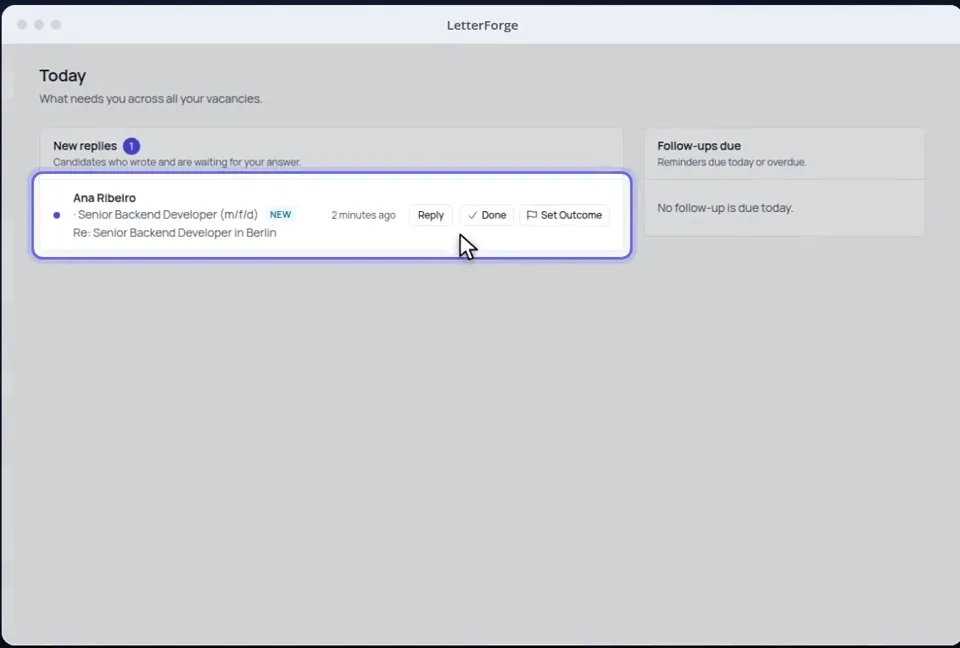960x648 pixels.
Task: Click the 'Today' page heading
Action: pyautogui.click(x=62, y=76)
